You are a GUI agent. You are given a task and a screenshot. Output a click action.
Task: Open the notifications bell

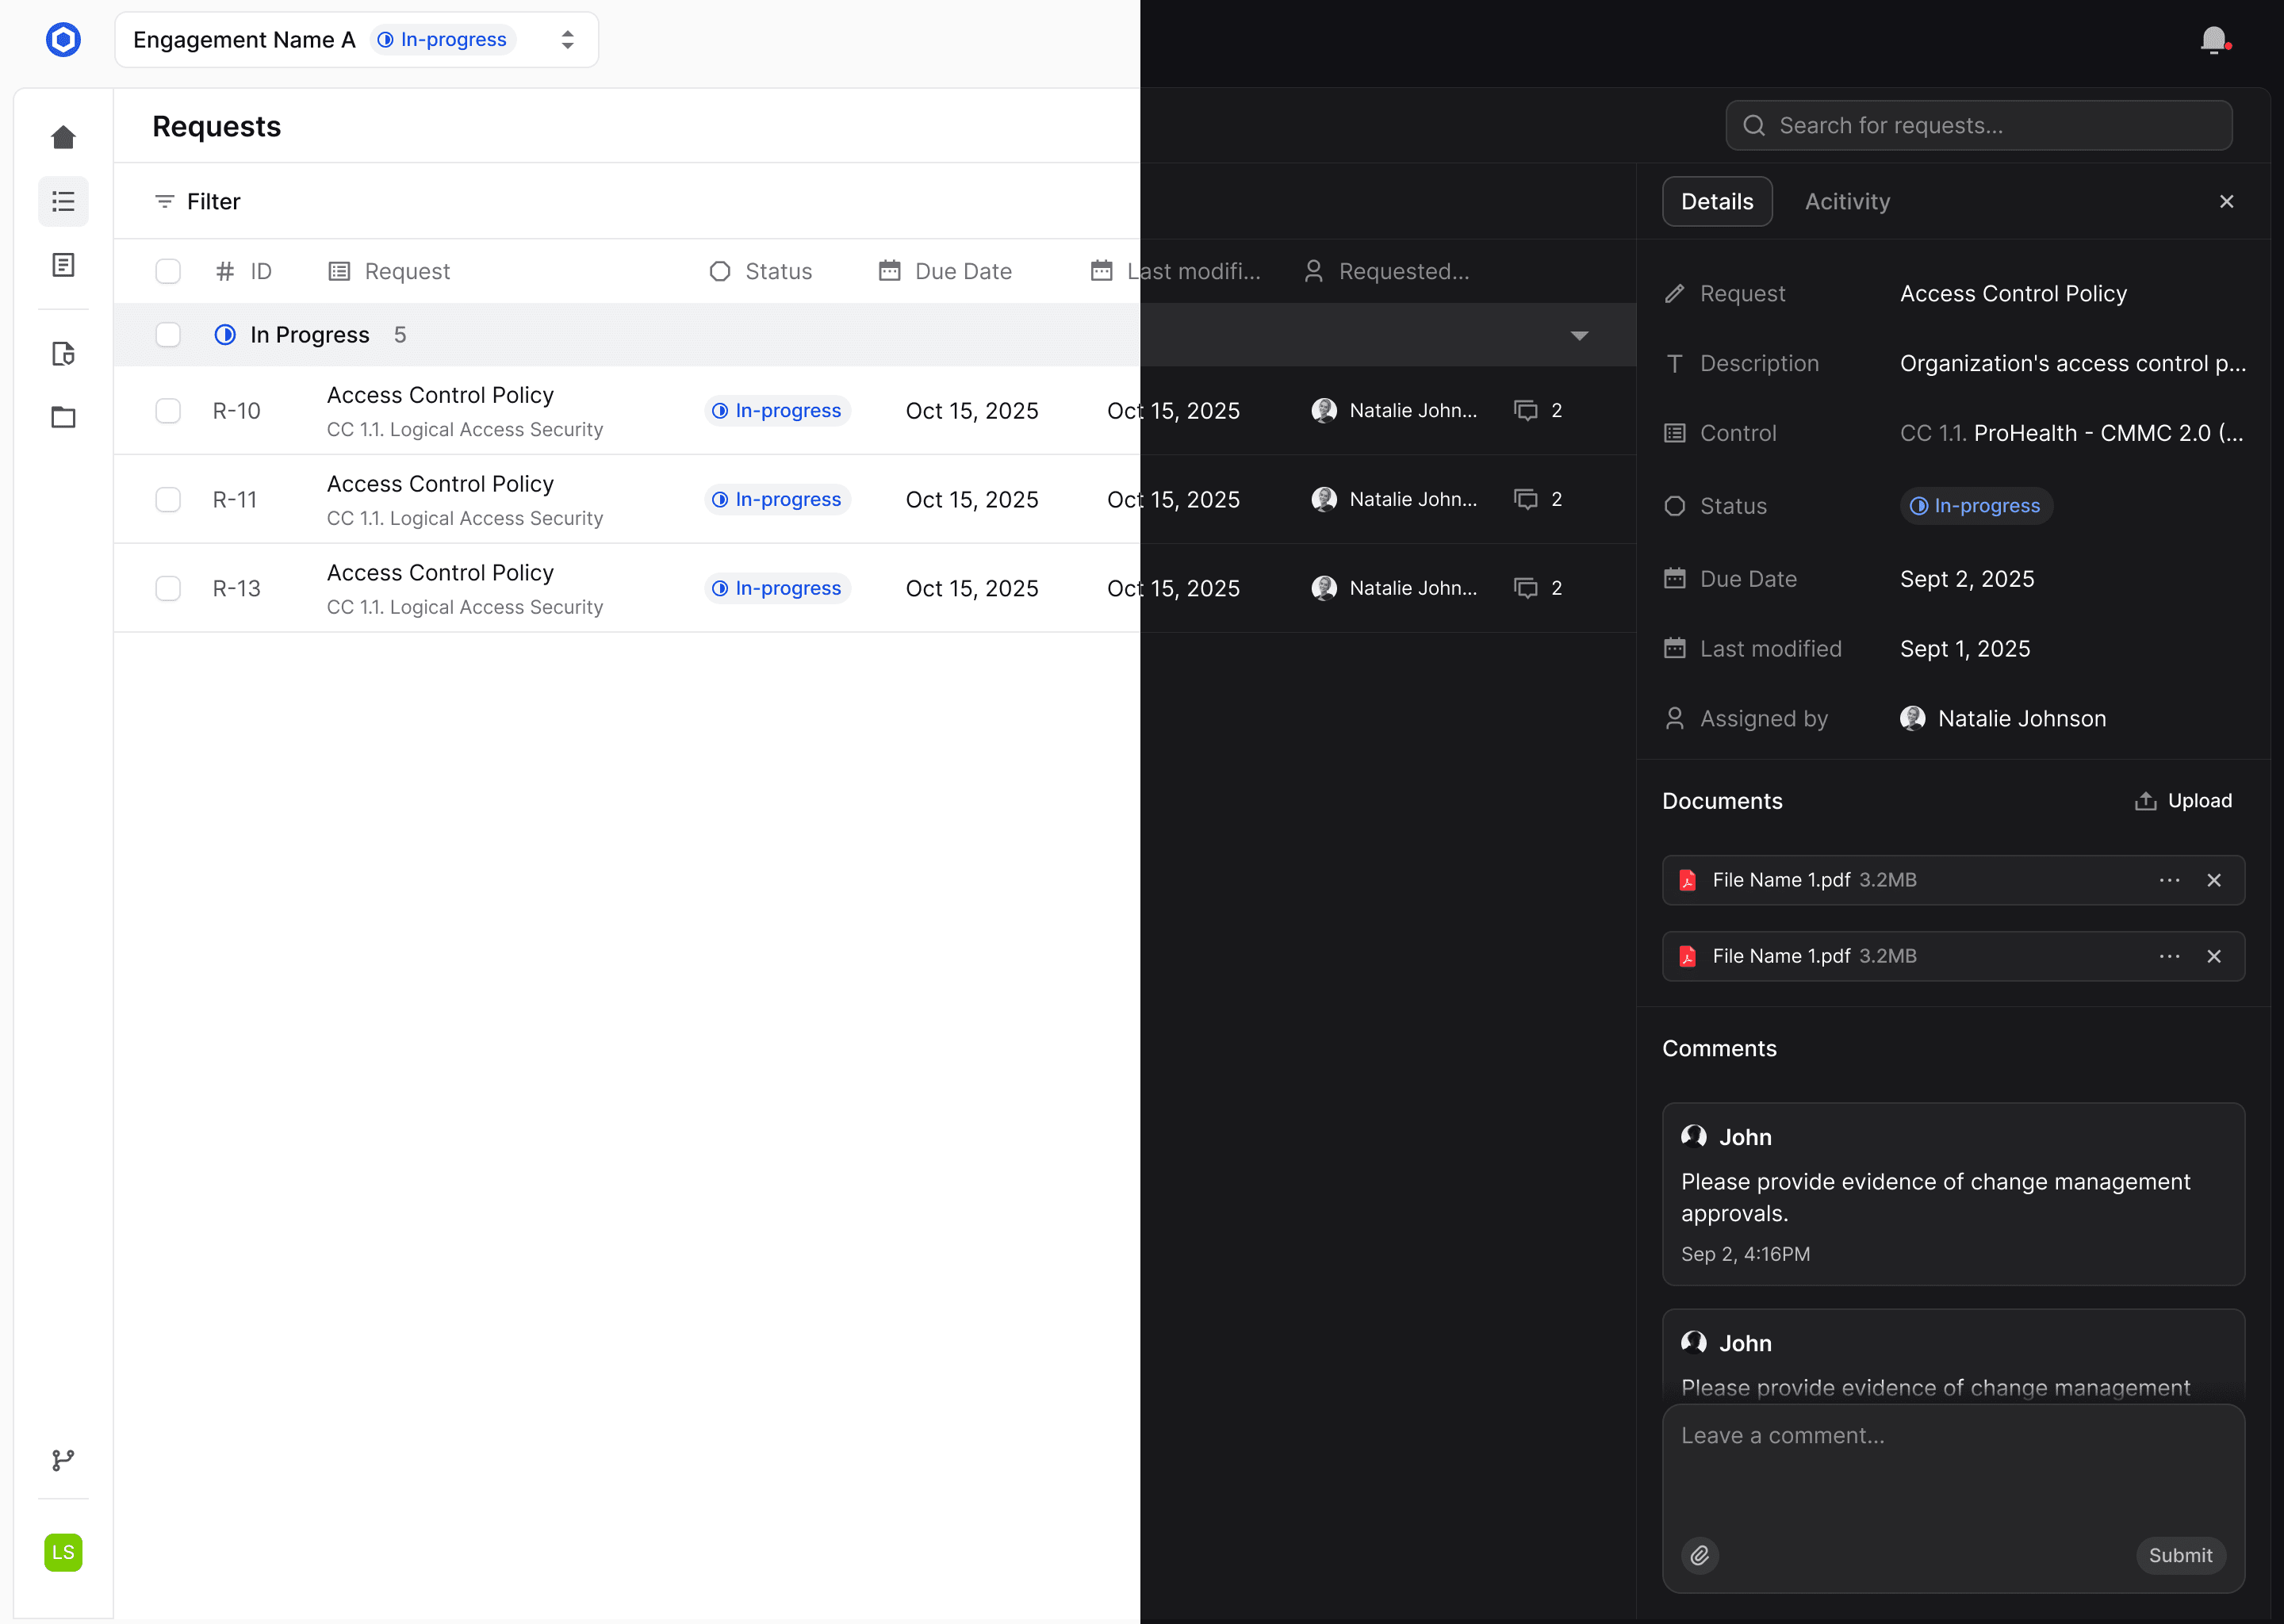pyautogui.click(x=2215, y=40)
